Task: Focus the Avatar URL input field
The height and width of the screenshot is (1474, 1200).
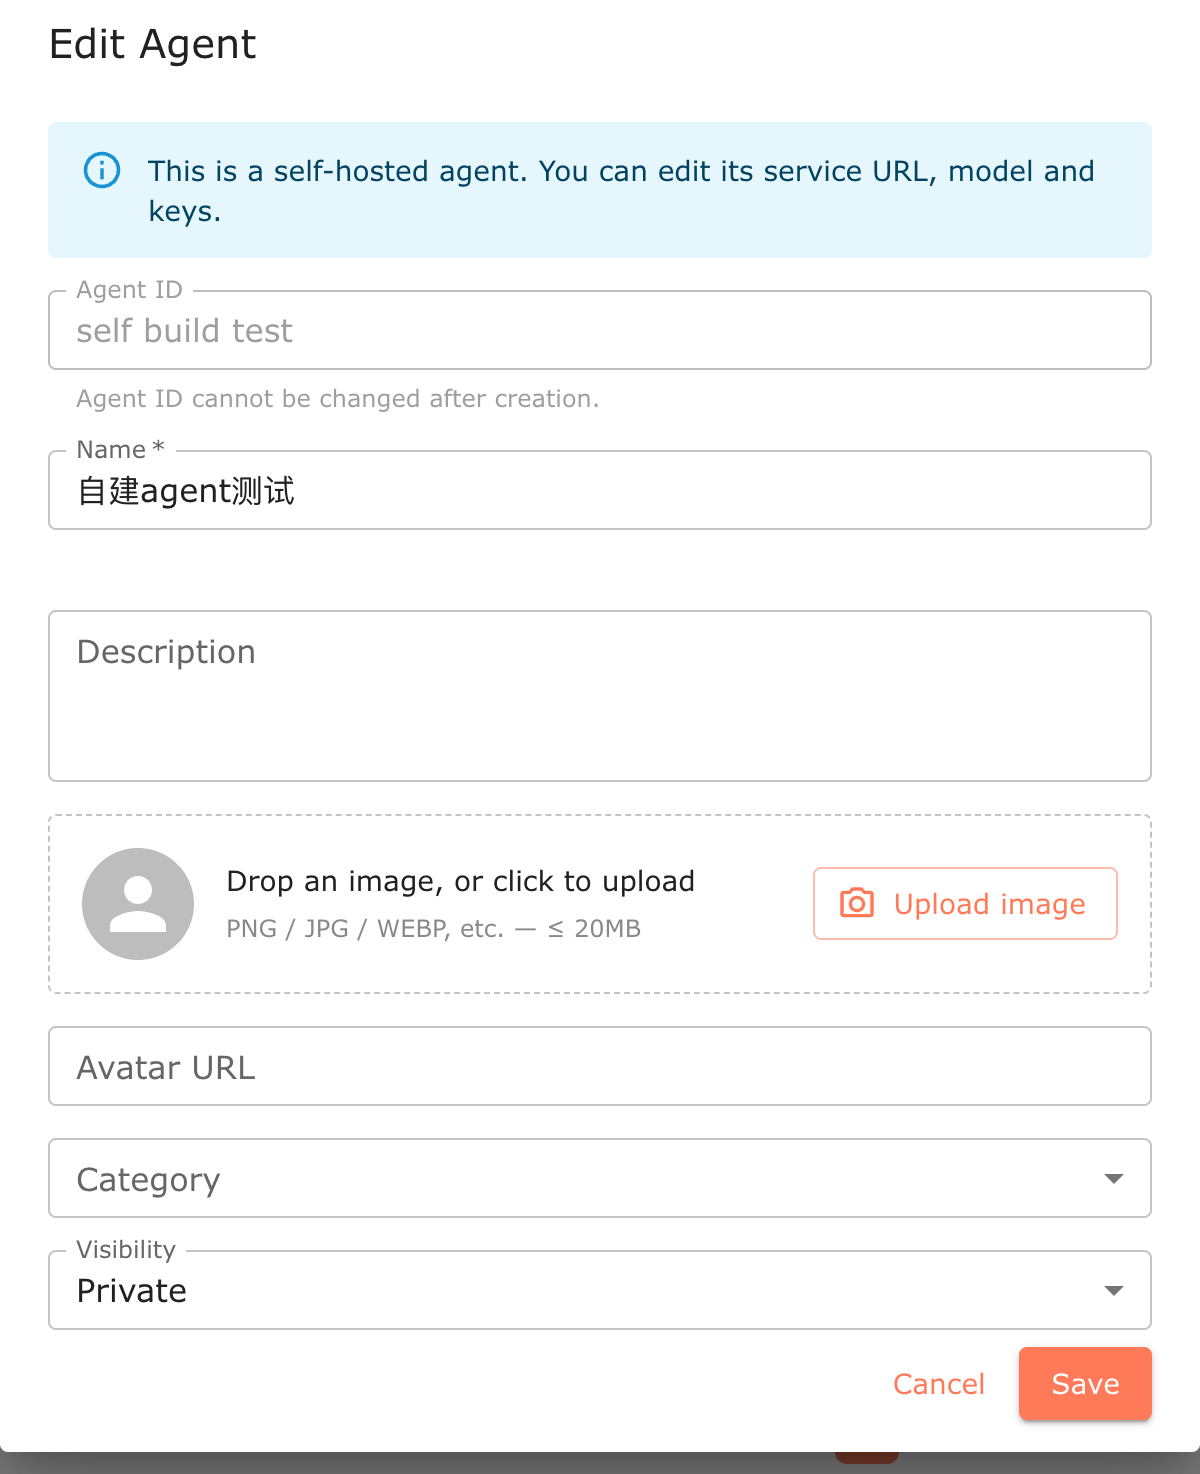Action: click(600, 1066)
